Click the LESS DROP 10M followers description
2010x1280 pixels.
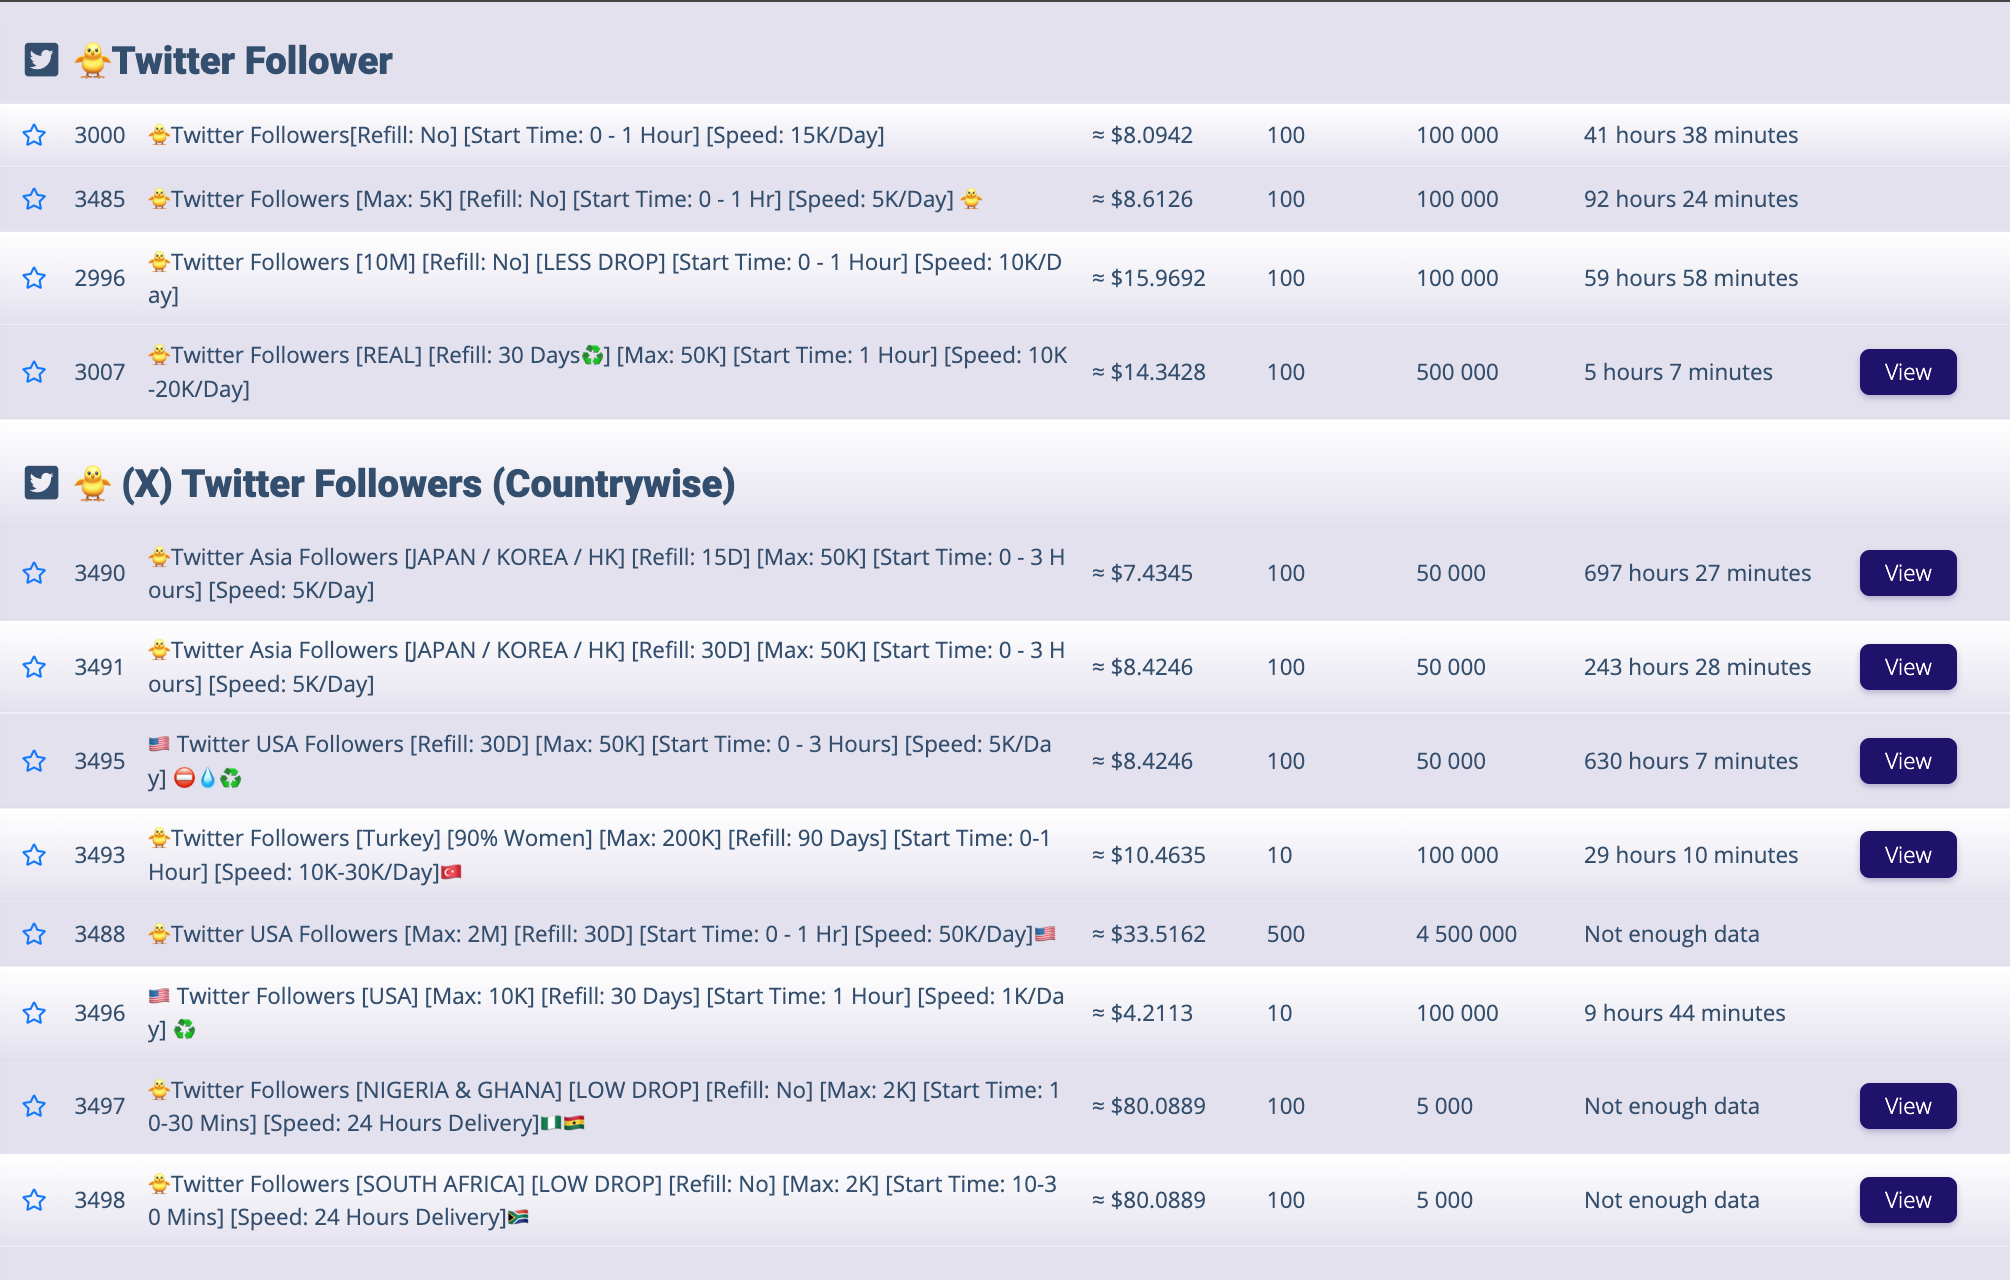point(605,278)
